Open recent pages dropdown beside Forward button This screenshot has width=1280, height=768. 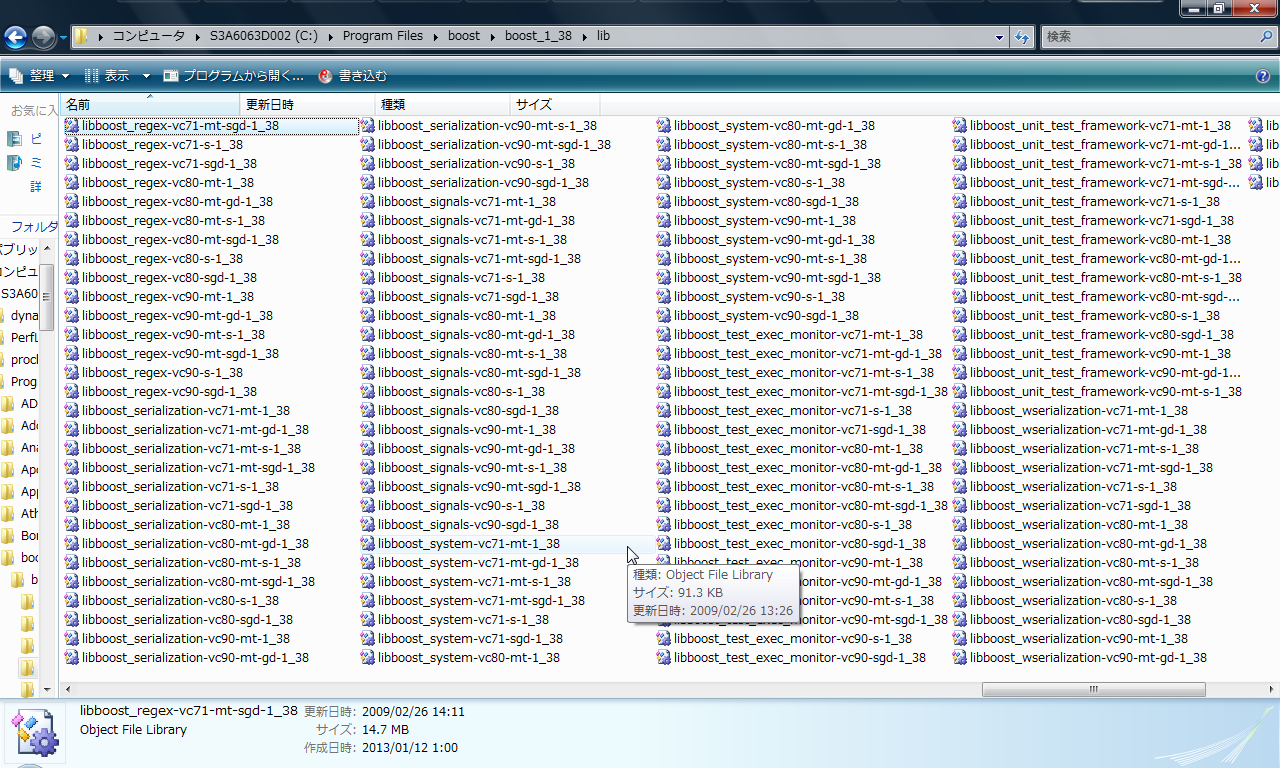(x=63, y=38)
